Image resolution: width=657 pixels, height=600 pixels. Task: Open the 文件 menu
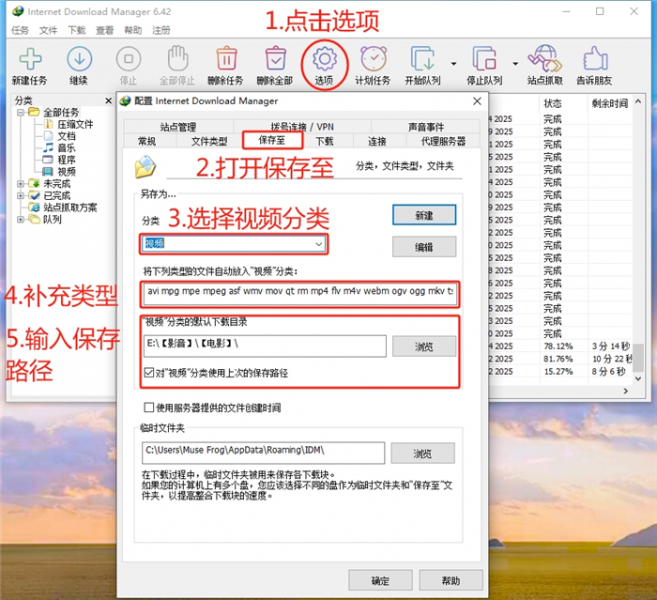pos(48,30)
